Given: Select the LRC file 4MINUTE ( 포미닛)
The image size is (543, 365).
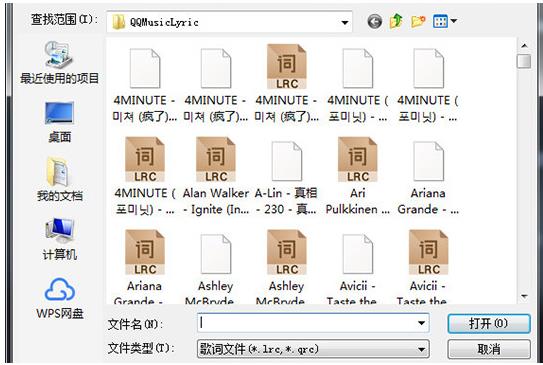Looking at the screenshot, I should click(145, 177).
